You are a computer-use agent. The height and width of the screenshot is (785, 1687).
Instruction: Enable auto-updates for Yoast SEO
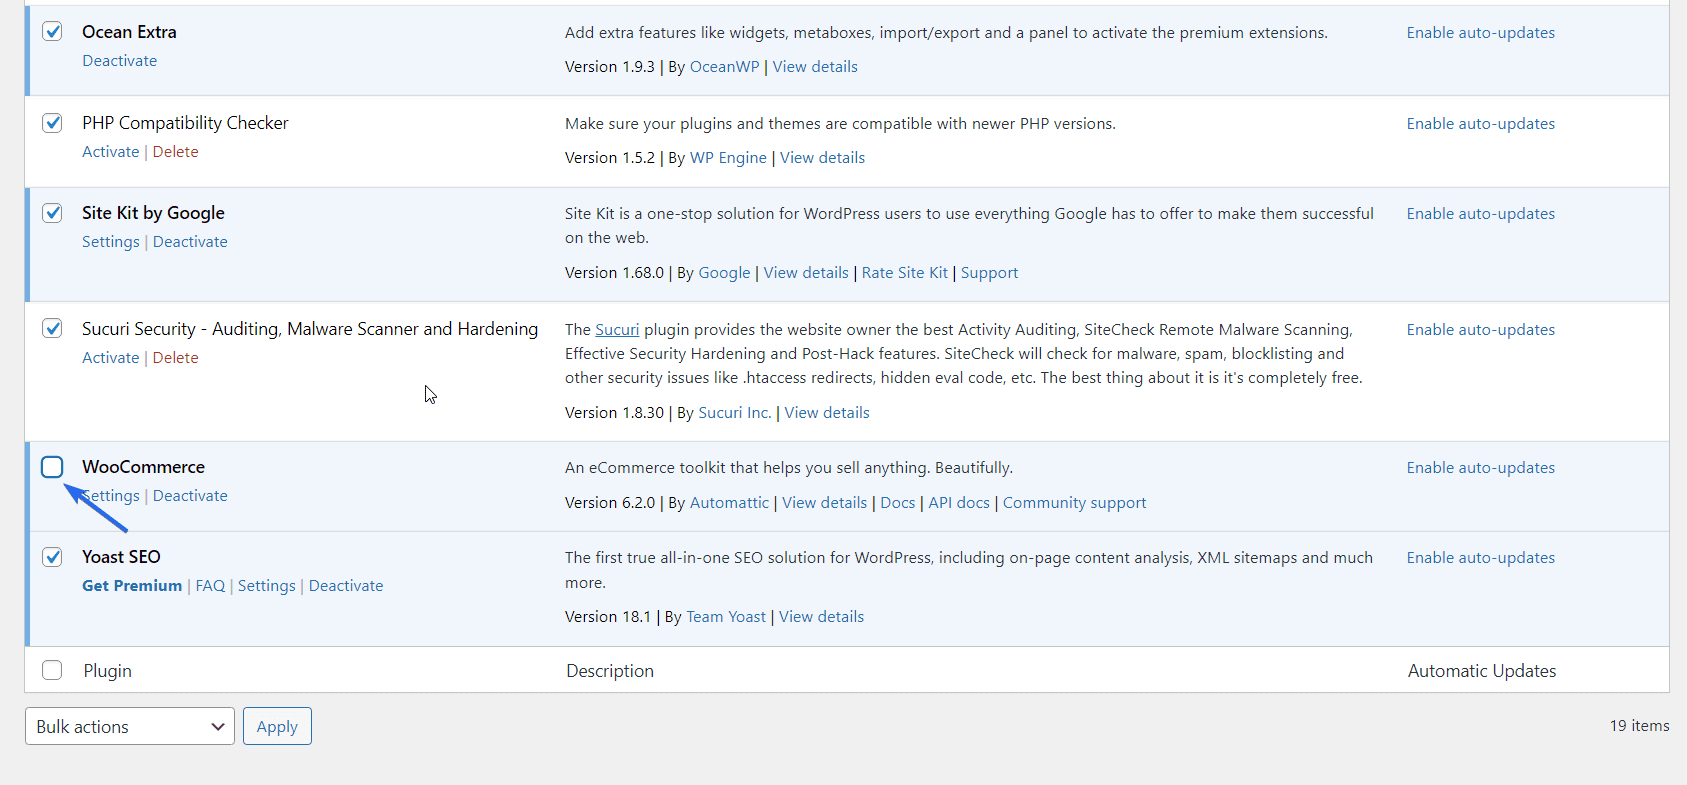(x=1480, y=558)
